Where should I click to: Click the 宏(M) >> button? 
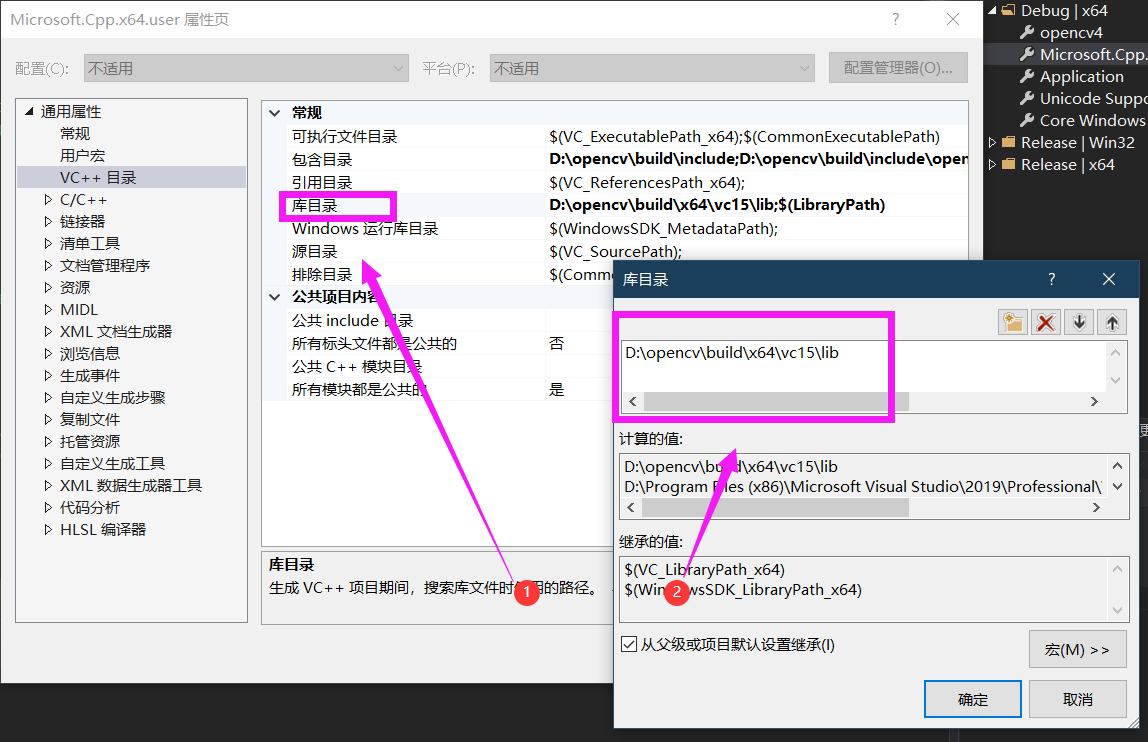tap(1077, 649)
